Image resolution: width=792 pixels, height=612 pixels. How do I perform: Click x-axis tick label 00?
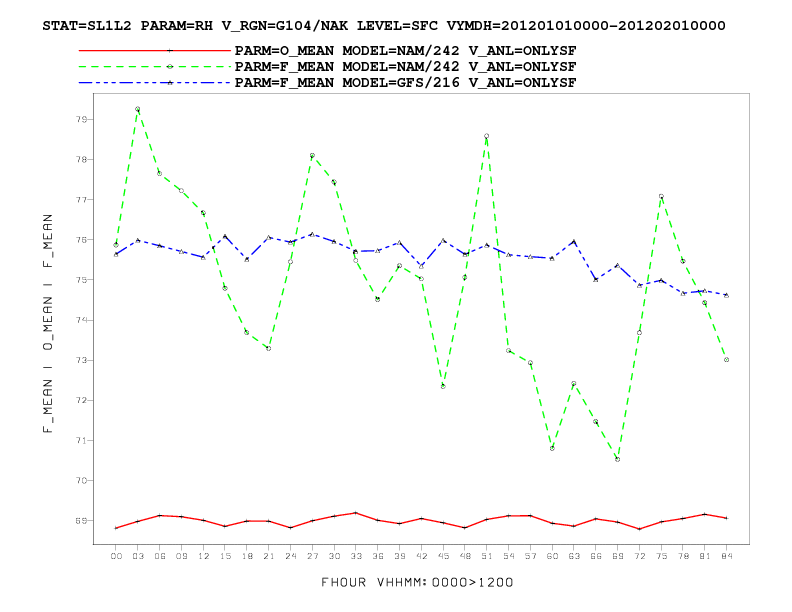point(116,556)
